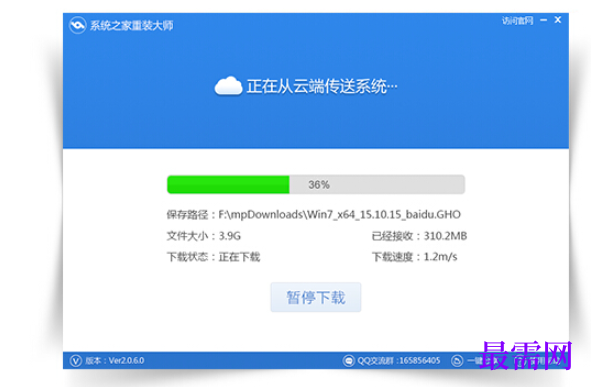Click the 正在从云端传送系统 heading text
The image size is (591, 387).
click(x=322, y=86)
